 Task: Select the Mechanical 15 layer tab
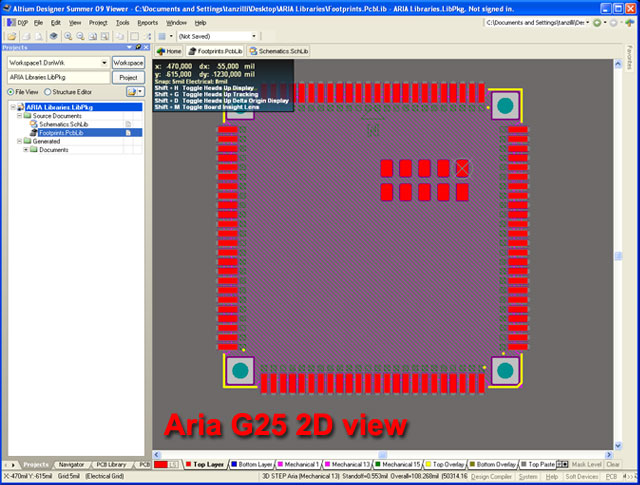[398, 464]
